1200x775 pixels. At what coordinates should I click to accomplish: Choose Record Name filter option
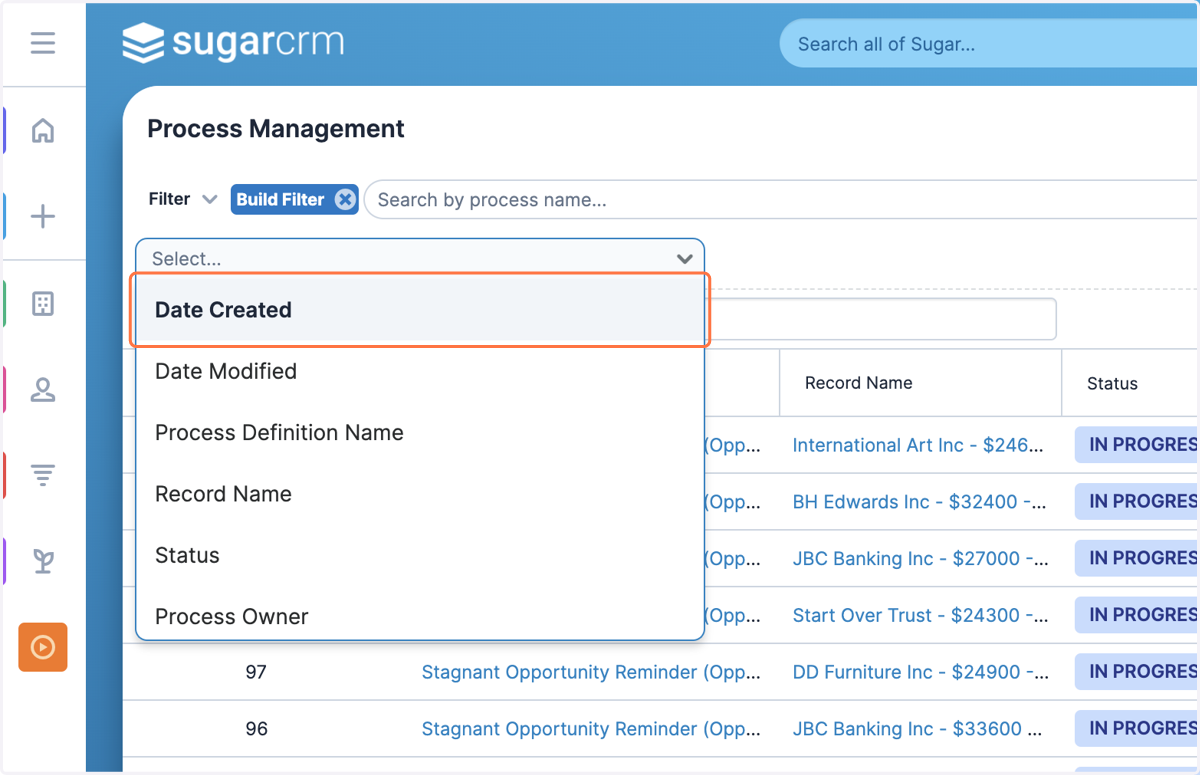click(420, 494)
